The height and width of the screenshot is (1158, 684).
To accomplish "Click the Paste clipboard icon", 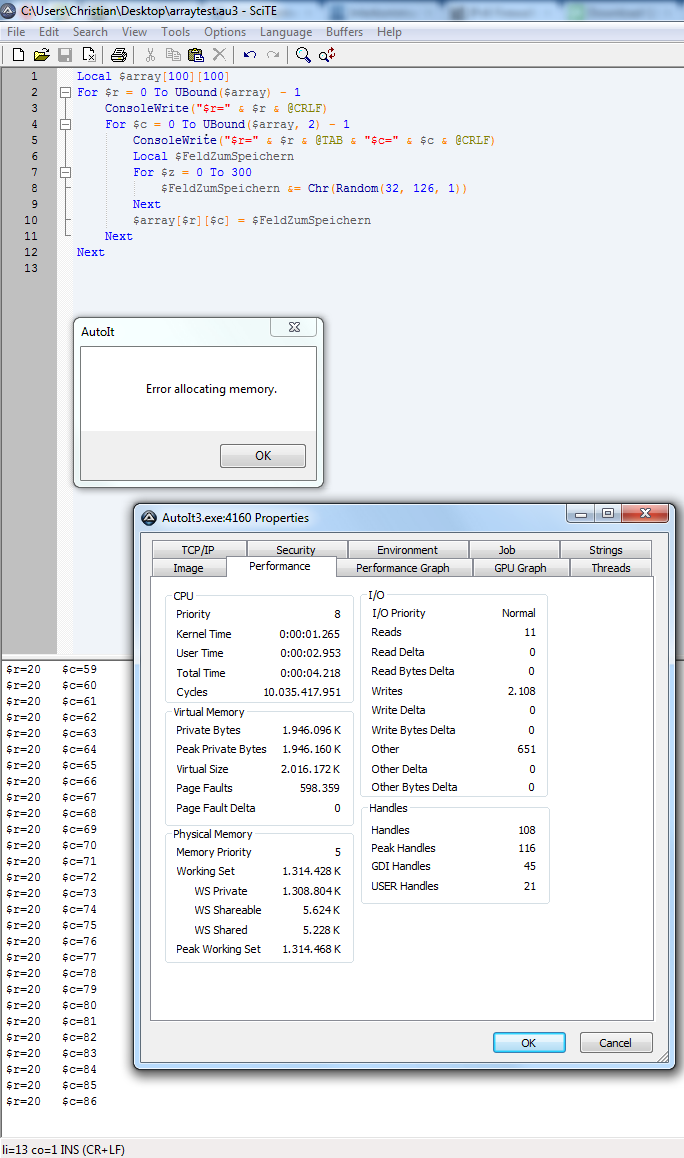I will [196, 55].
